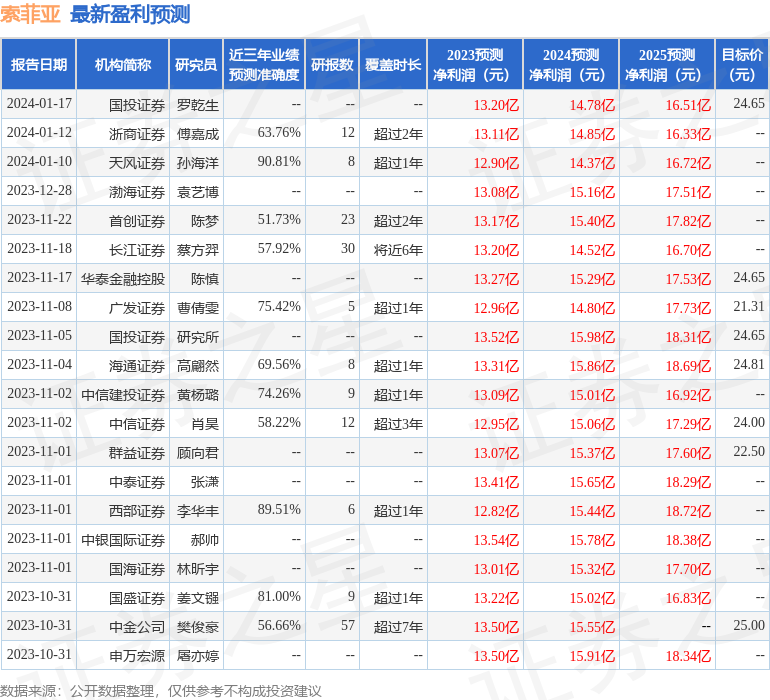Screen dimensions: 770x700
Task: Click analyst name 孙海洋
Action: (x=197, y=163)
